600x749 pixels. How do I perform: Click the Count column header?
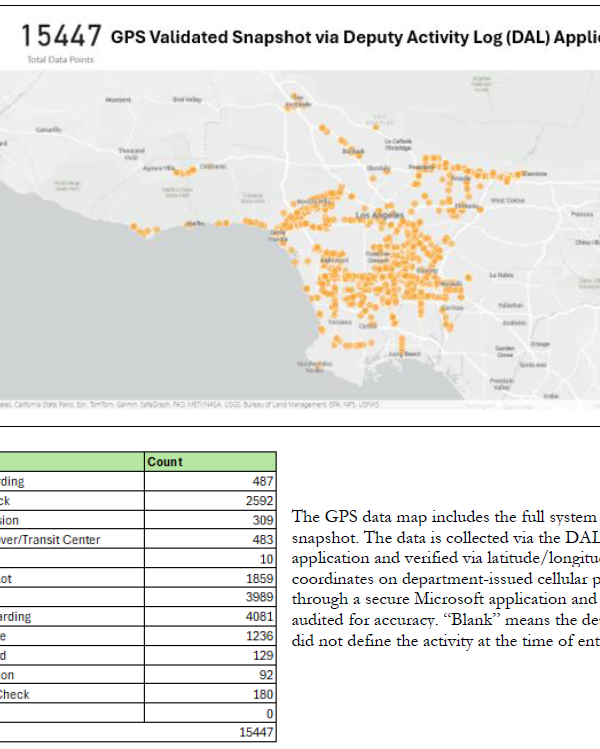165,462
